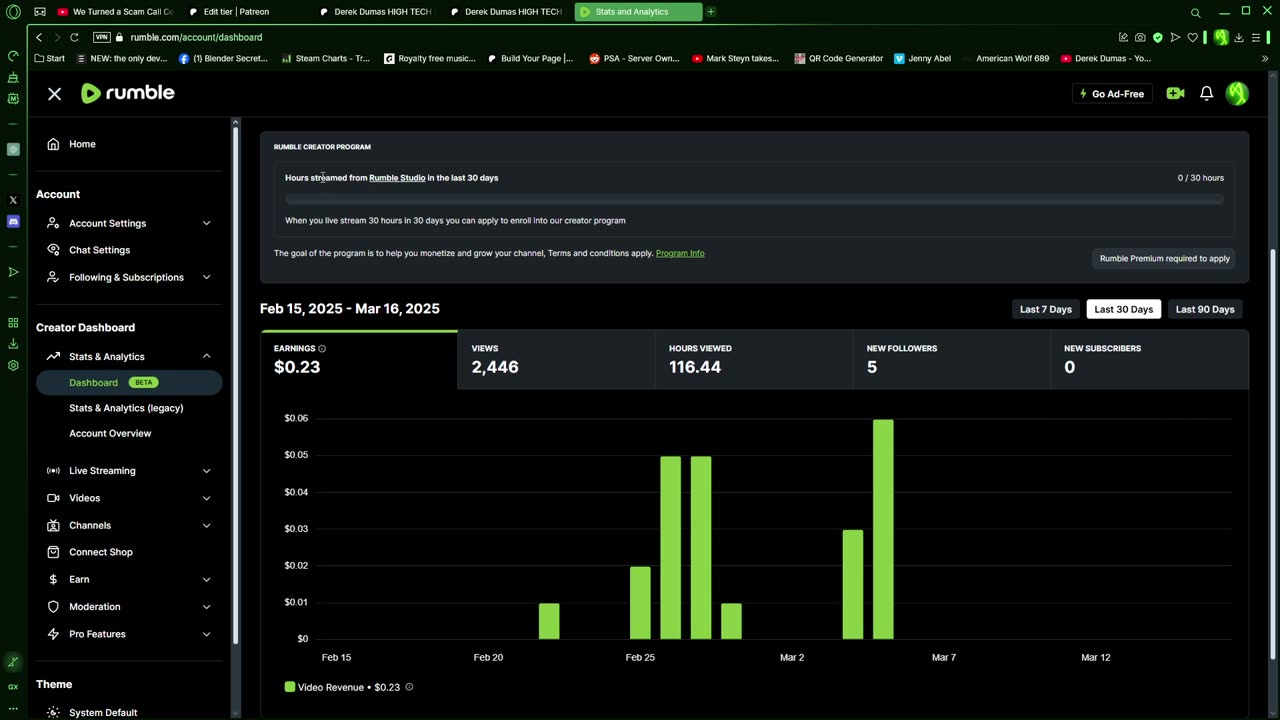This screenshot has width=1280, height=720.
Task: Open browser tab search magnifier
Action: 1195,12
